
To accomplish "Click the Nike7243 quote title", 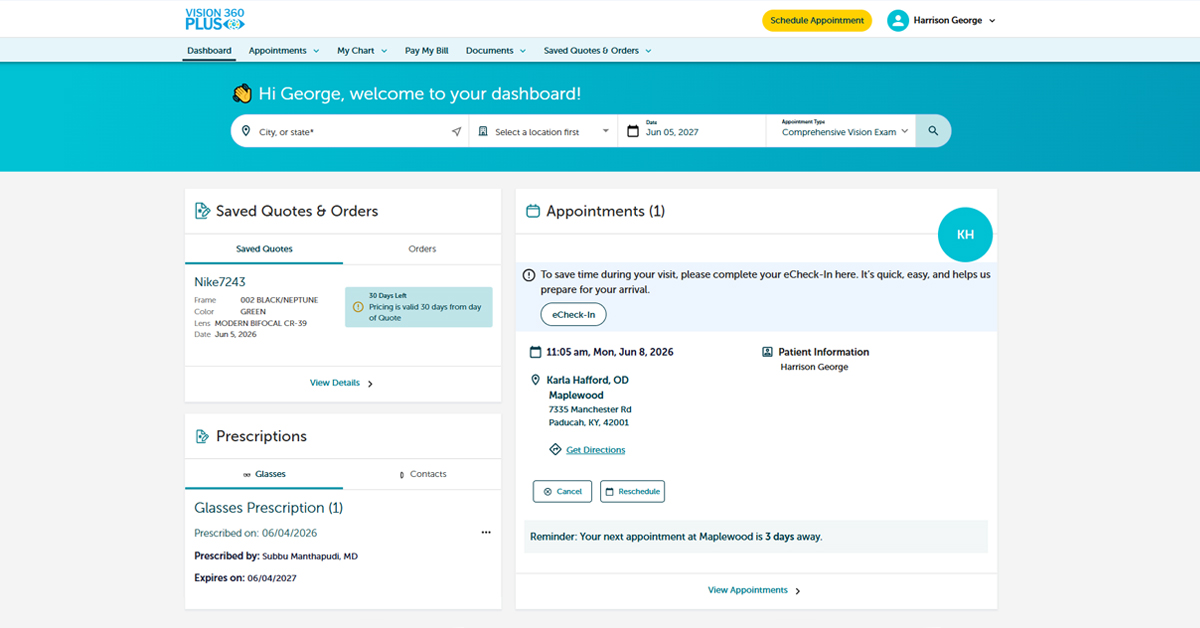I will click(x=220, y=282).
